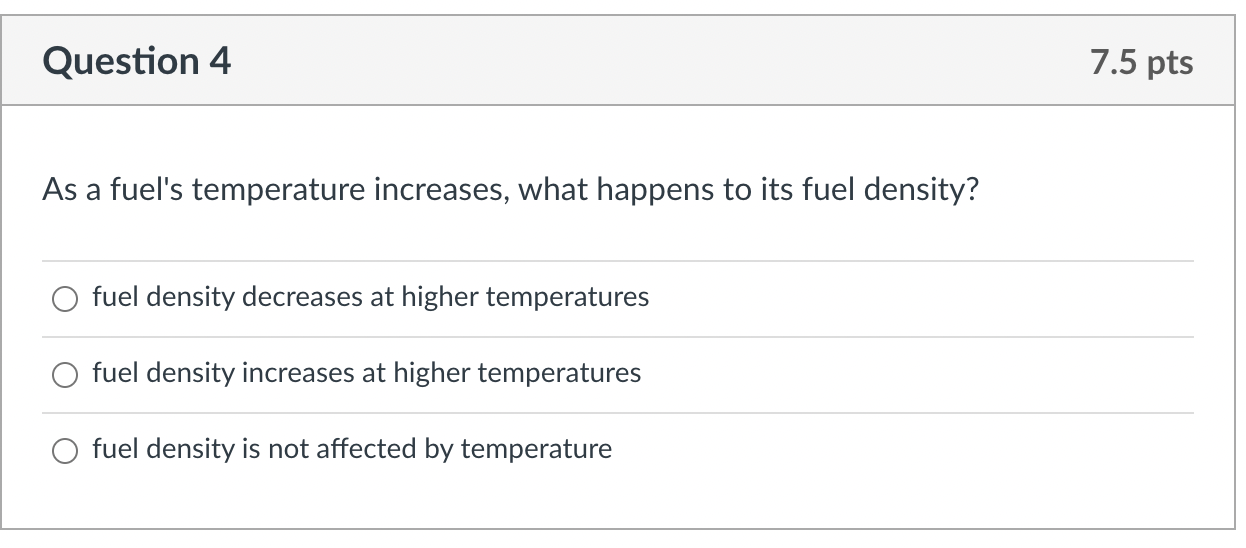1246x548 pixels.
Task: Click label text 'fuel density decreases at higher temperatures'
Action: tap(371, 297)
